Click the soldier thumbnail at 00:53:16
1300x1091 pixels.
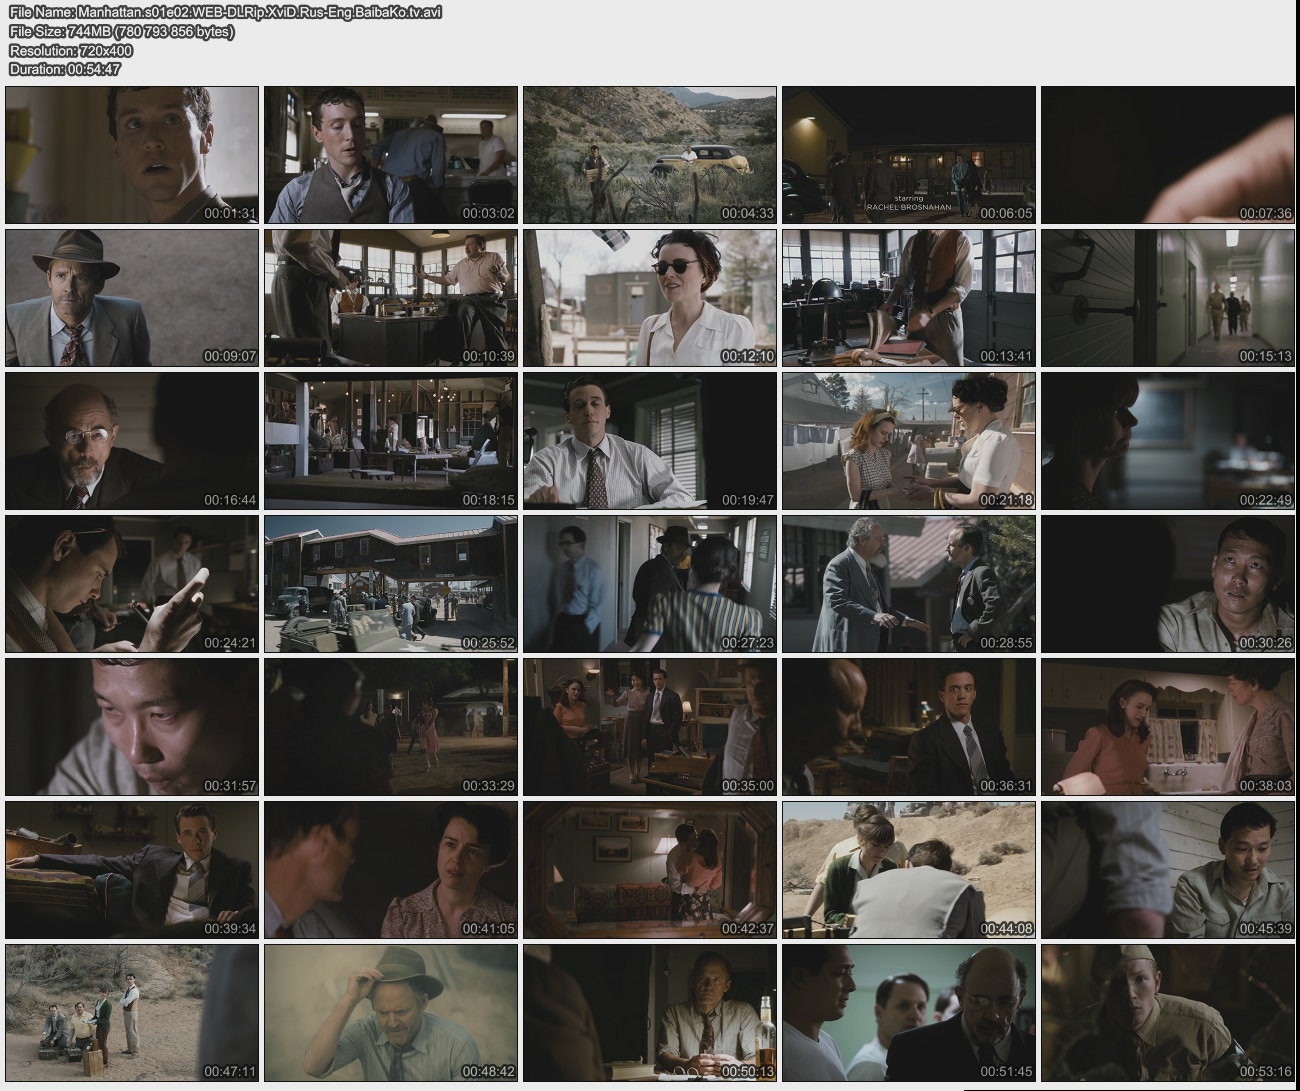(x=1167, y=1013)
